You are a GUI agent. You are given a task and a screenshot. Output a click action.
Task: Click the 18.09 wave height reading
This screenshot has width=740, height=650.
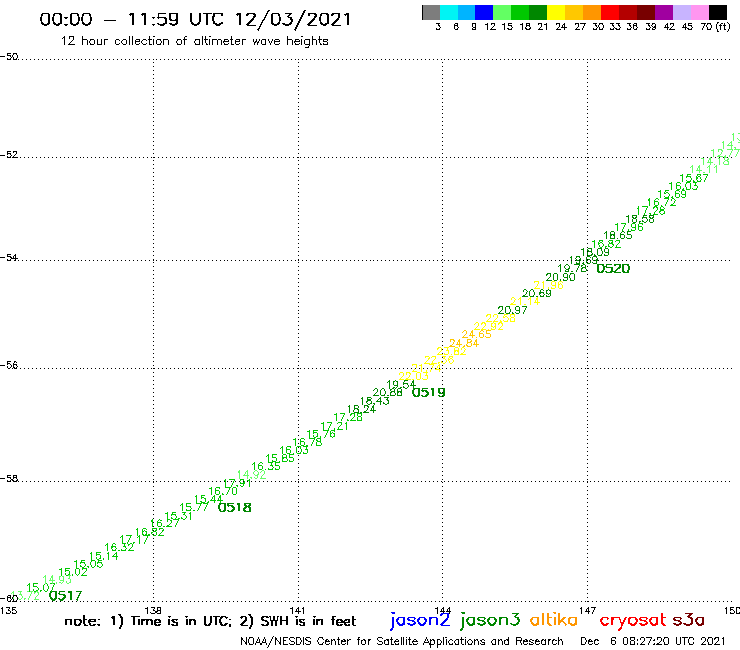tap(595, 252)
